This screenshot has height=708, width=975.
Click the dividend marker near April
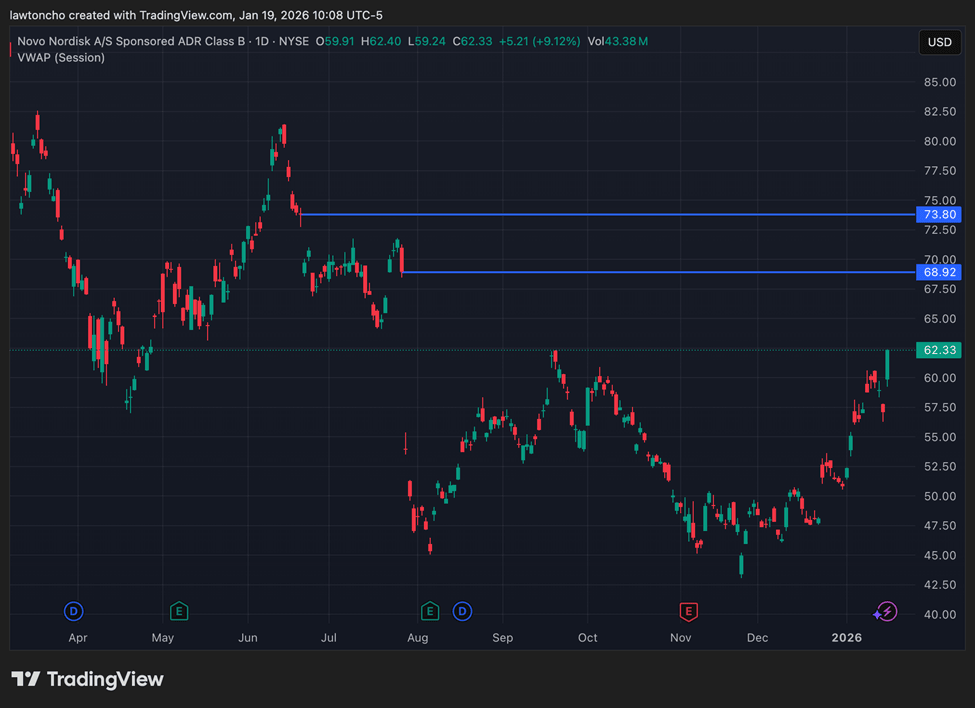73,612
